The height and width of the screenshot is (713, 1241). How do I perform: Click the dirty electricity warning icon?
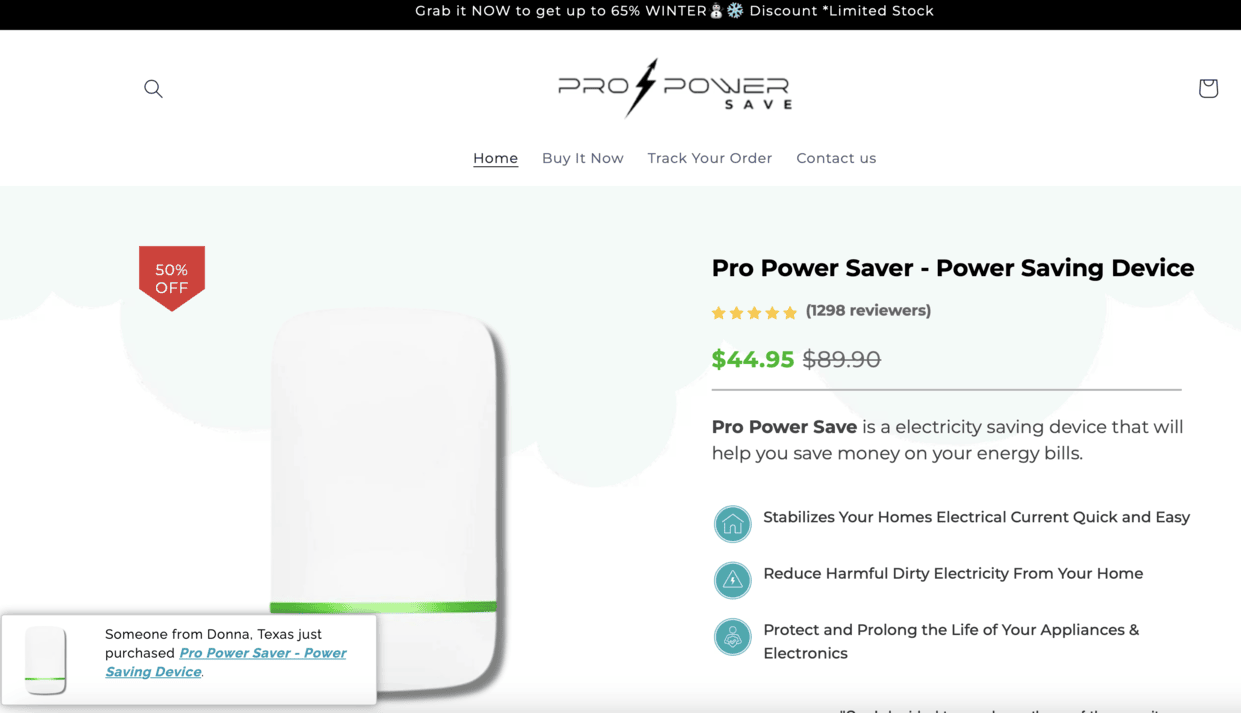[x=732, y=580]
